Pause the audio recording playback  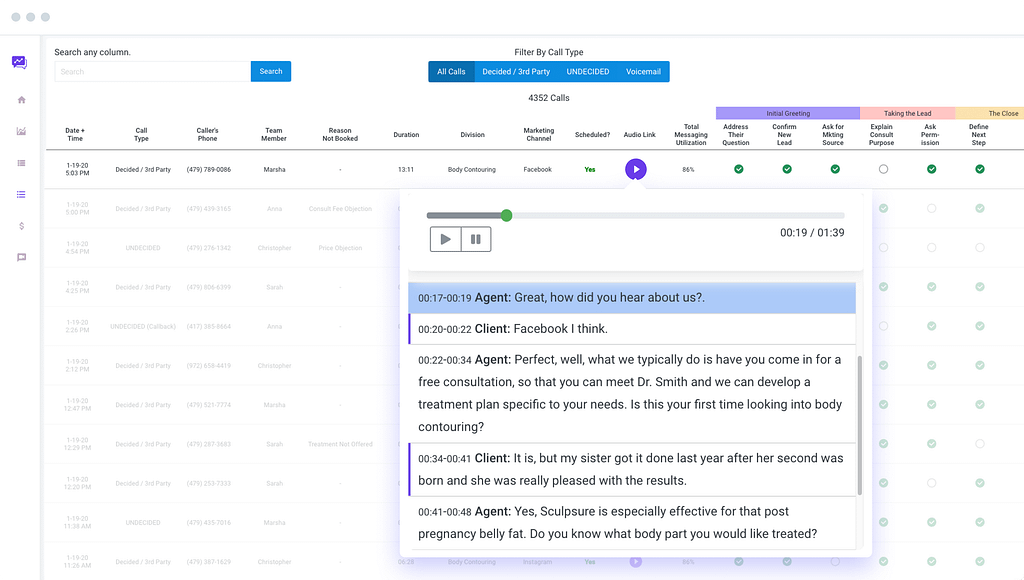coord(476,239)
